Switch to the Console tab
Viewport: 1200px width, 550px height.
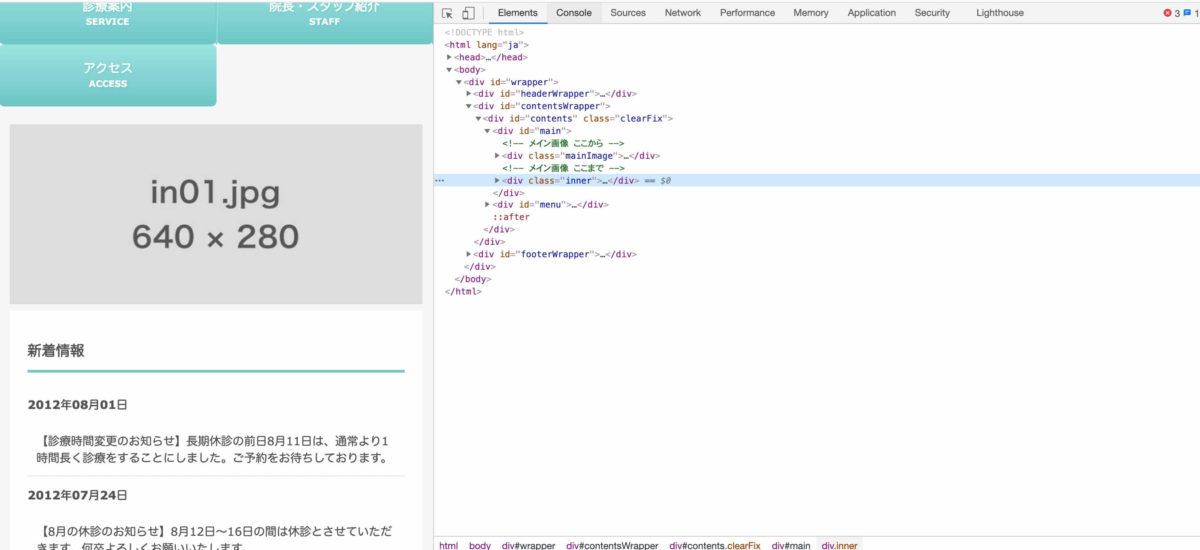[x=574, y=13]
